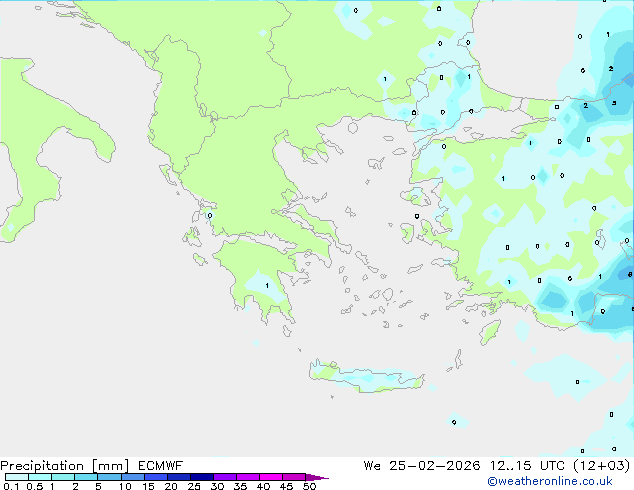Screen dimensions: 634x490
Task: Select the 'ECMWF' model label
Action: pyautogui.click(x=160, y=466)
